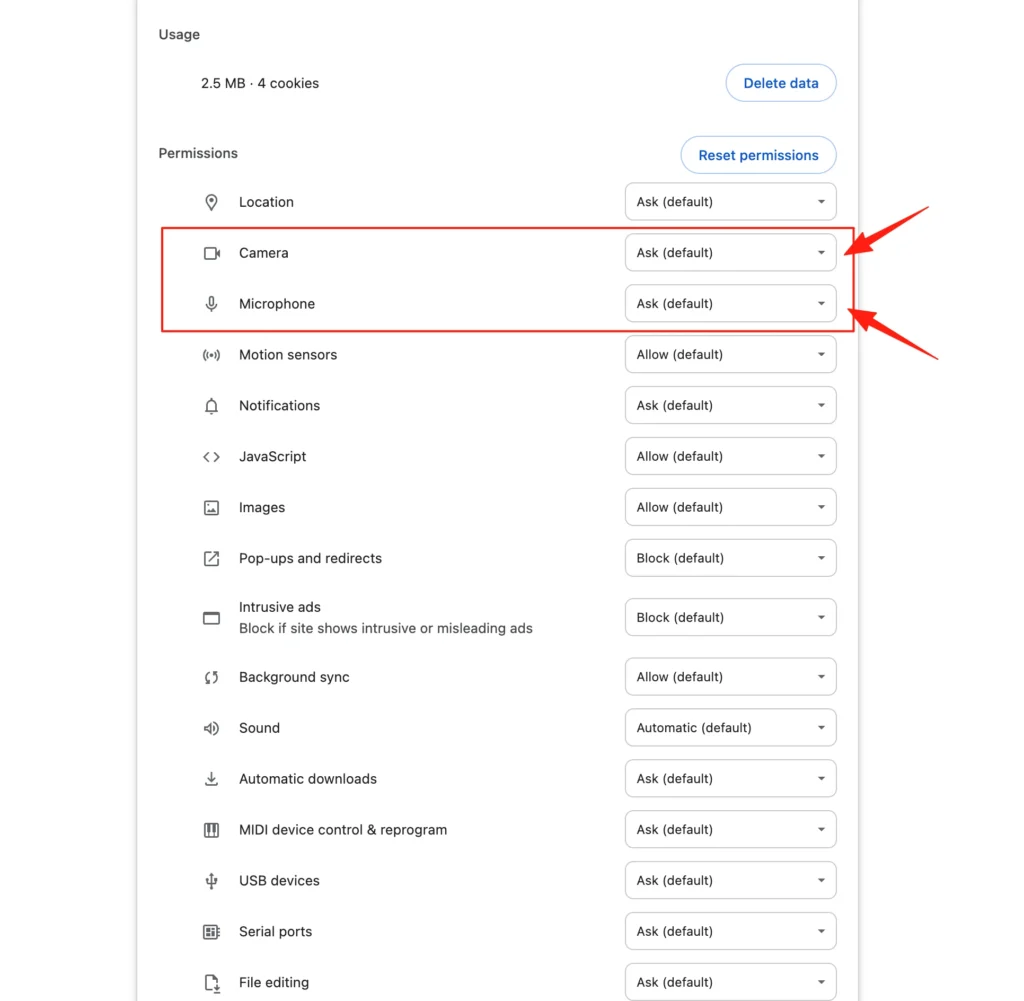
Task: Open the JavaScript Allow (default) dropdown
Action: [730, 456]
